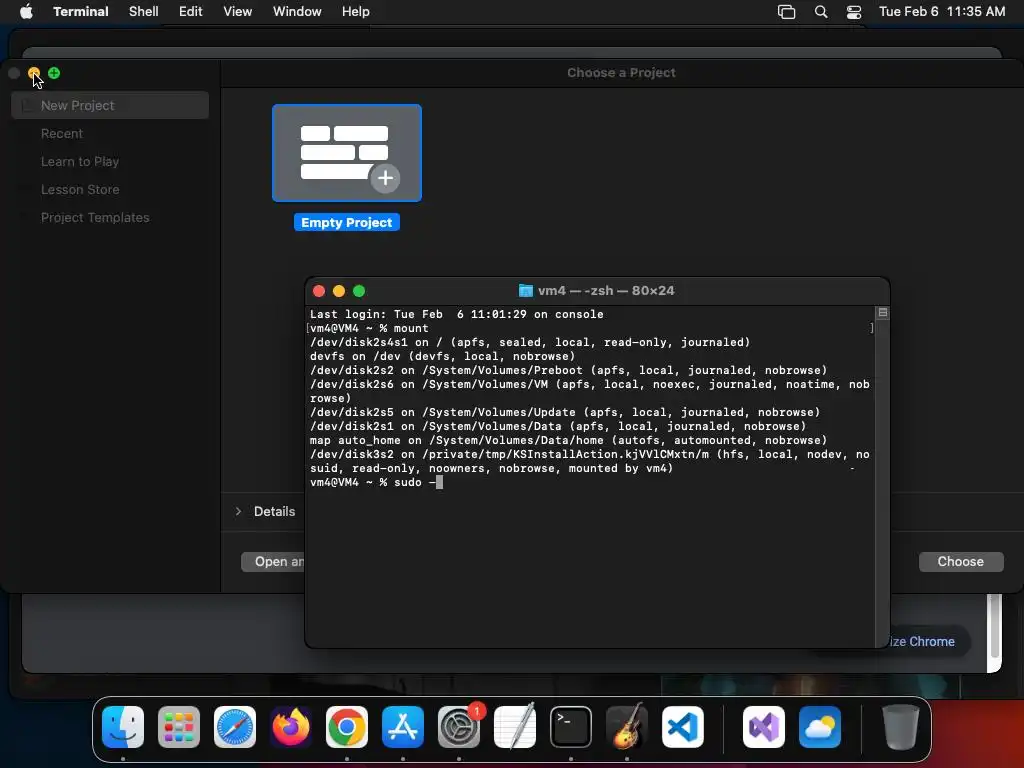The width and height of the screenshot is (1024, 768).
Task: Open the Terminal application menu
Action: [81, 11]
